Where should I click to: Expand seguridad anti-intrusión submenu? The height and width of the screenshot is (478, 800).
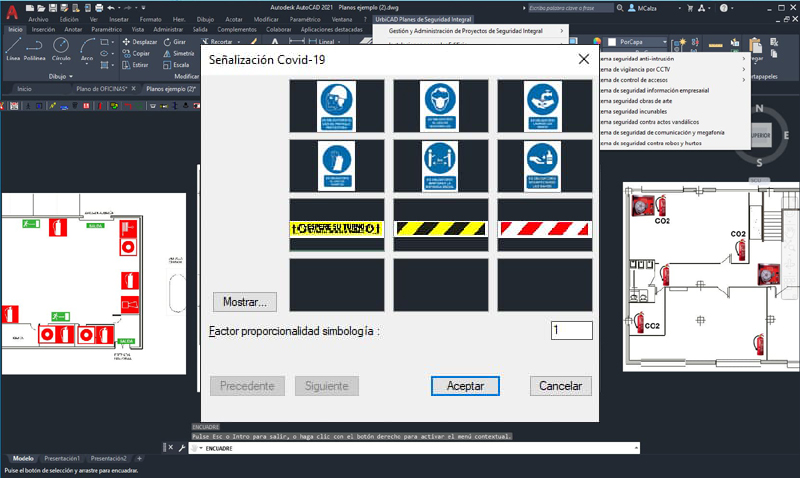pyautogui.click(x=743, y=59)
